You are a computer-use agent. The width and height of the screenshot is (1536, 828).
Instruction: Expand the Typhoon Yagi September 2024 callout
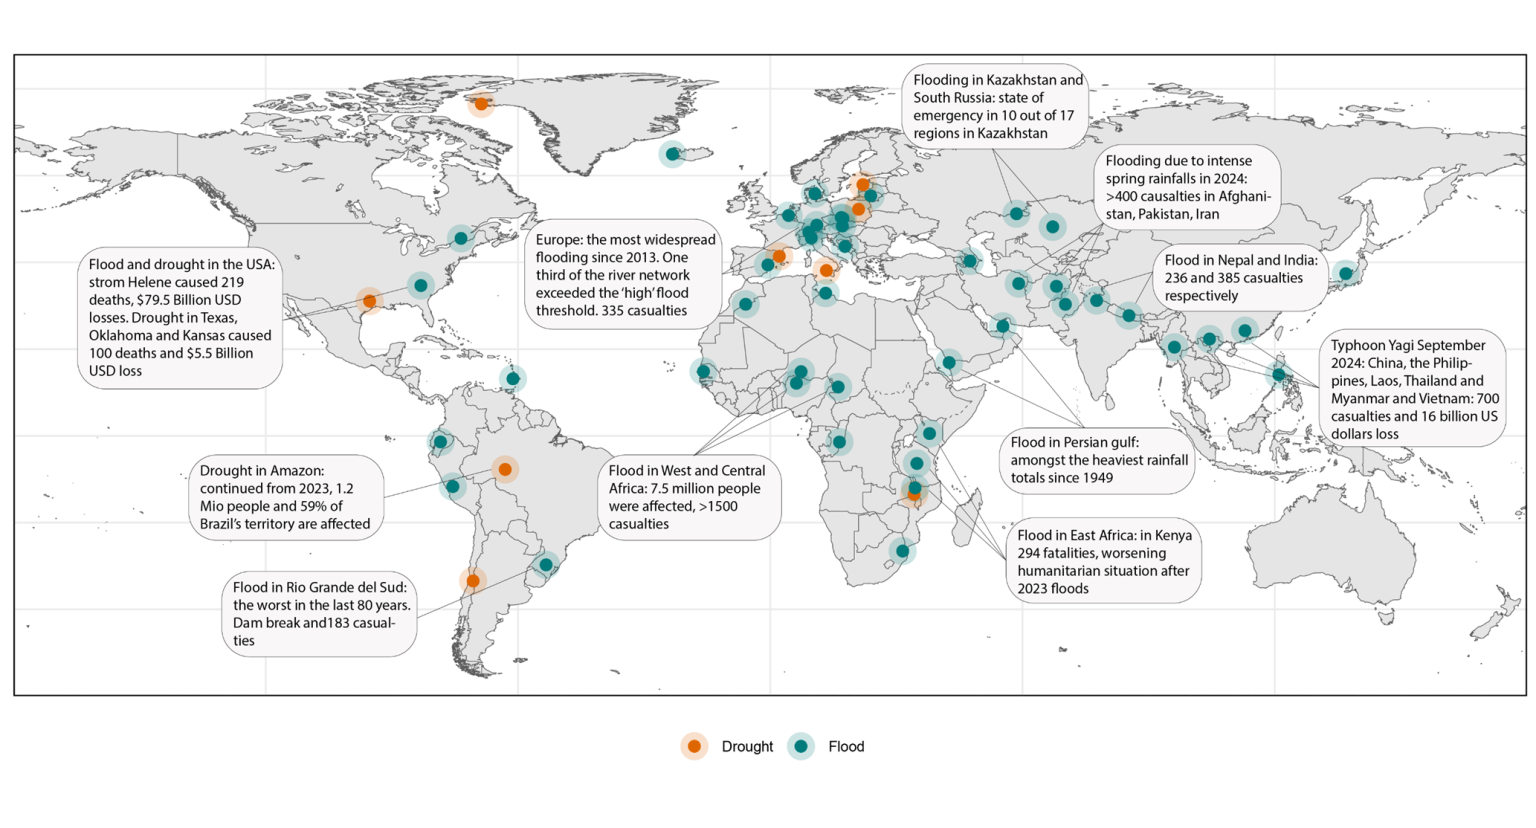point(1411,390)
